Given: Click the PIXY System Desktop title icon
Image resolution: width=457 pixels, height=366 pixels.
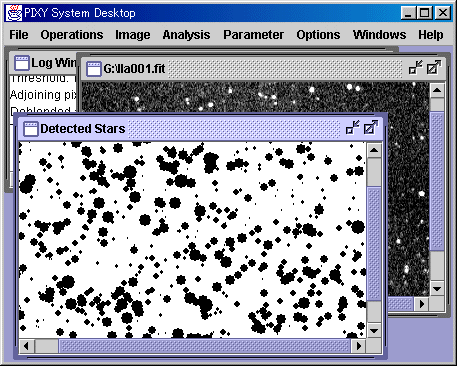Looking at the screenshot, I should [14, 13].
